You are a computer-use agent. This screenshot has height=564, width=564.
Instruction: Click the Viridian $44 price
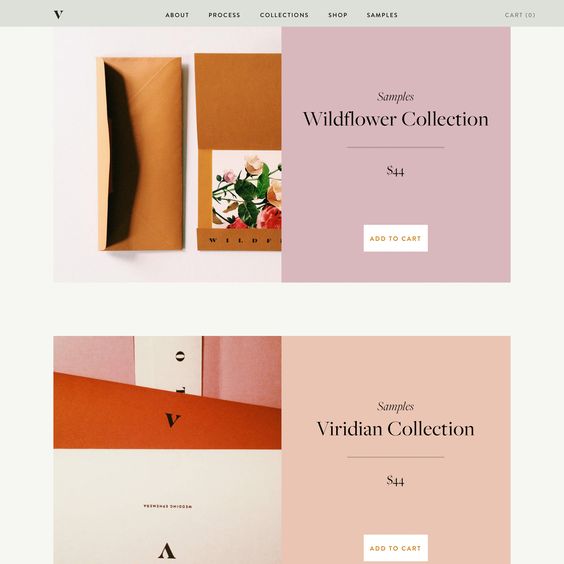(x=395, y=480)
